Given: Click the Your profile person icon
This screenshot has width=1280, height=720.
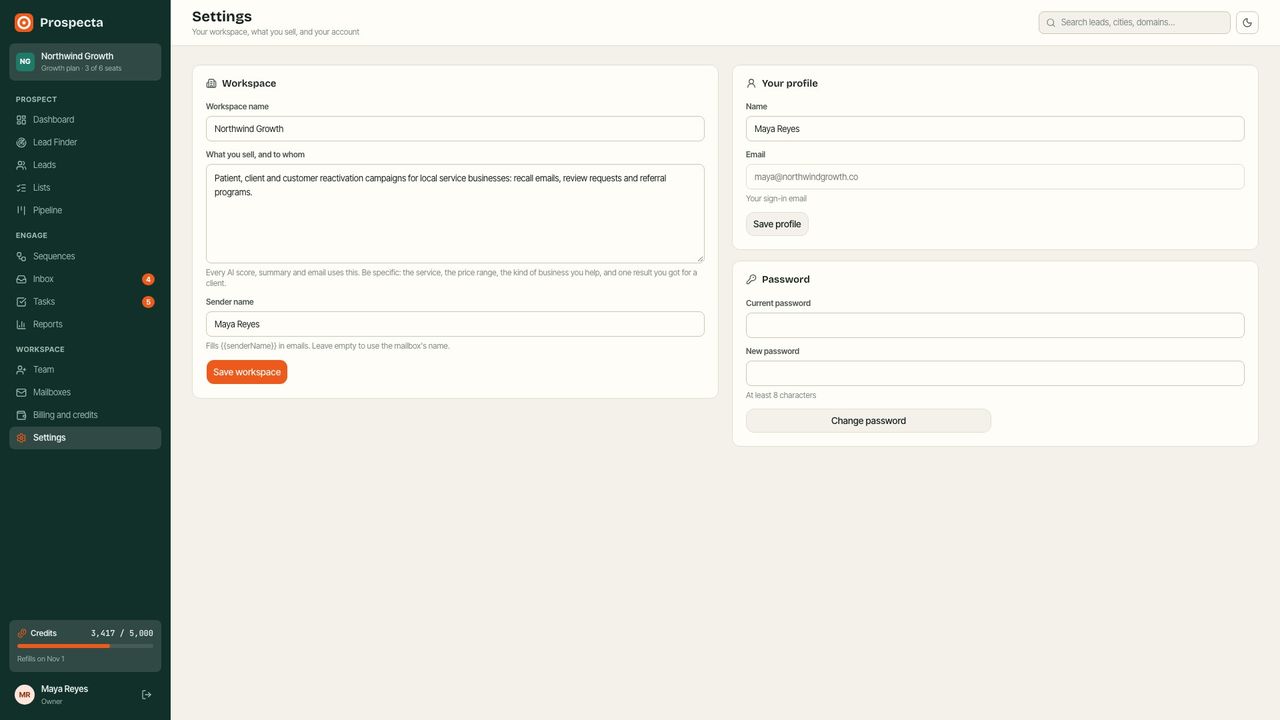Looking at the screenshot, I should click(751, 84).
